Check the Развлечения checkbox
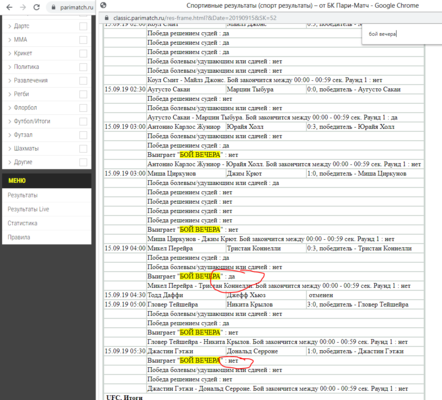Screen dimensions: 442x400 (83, 81)
